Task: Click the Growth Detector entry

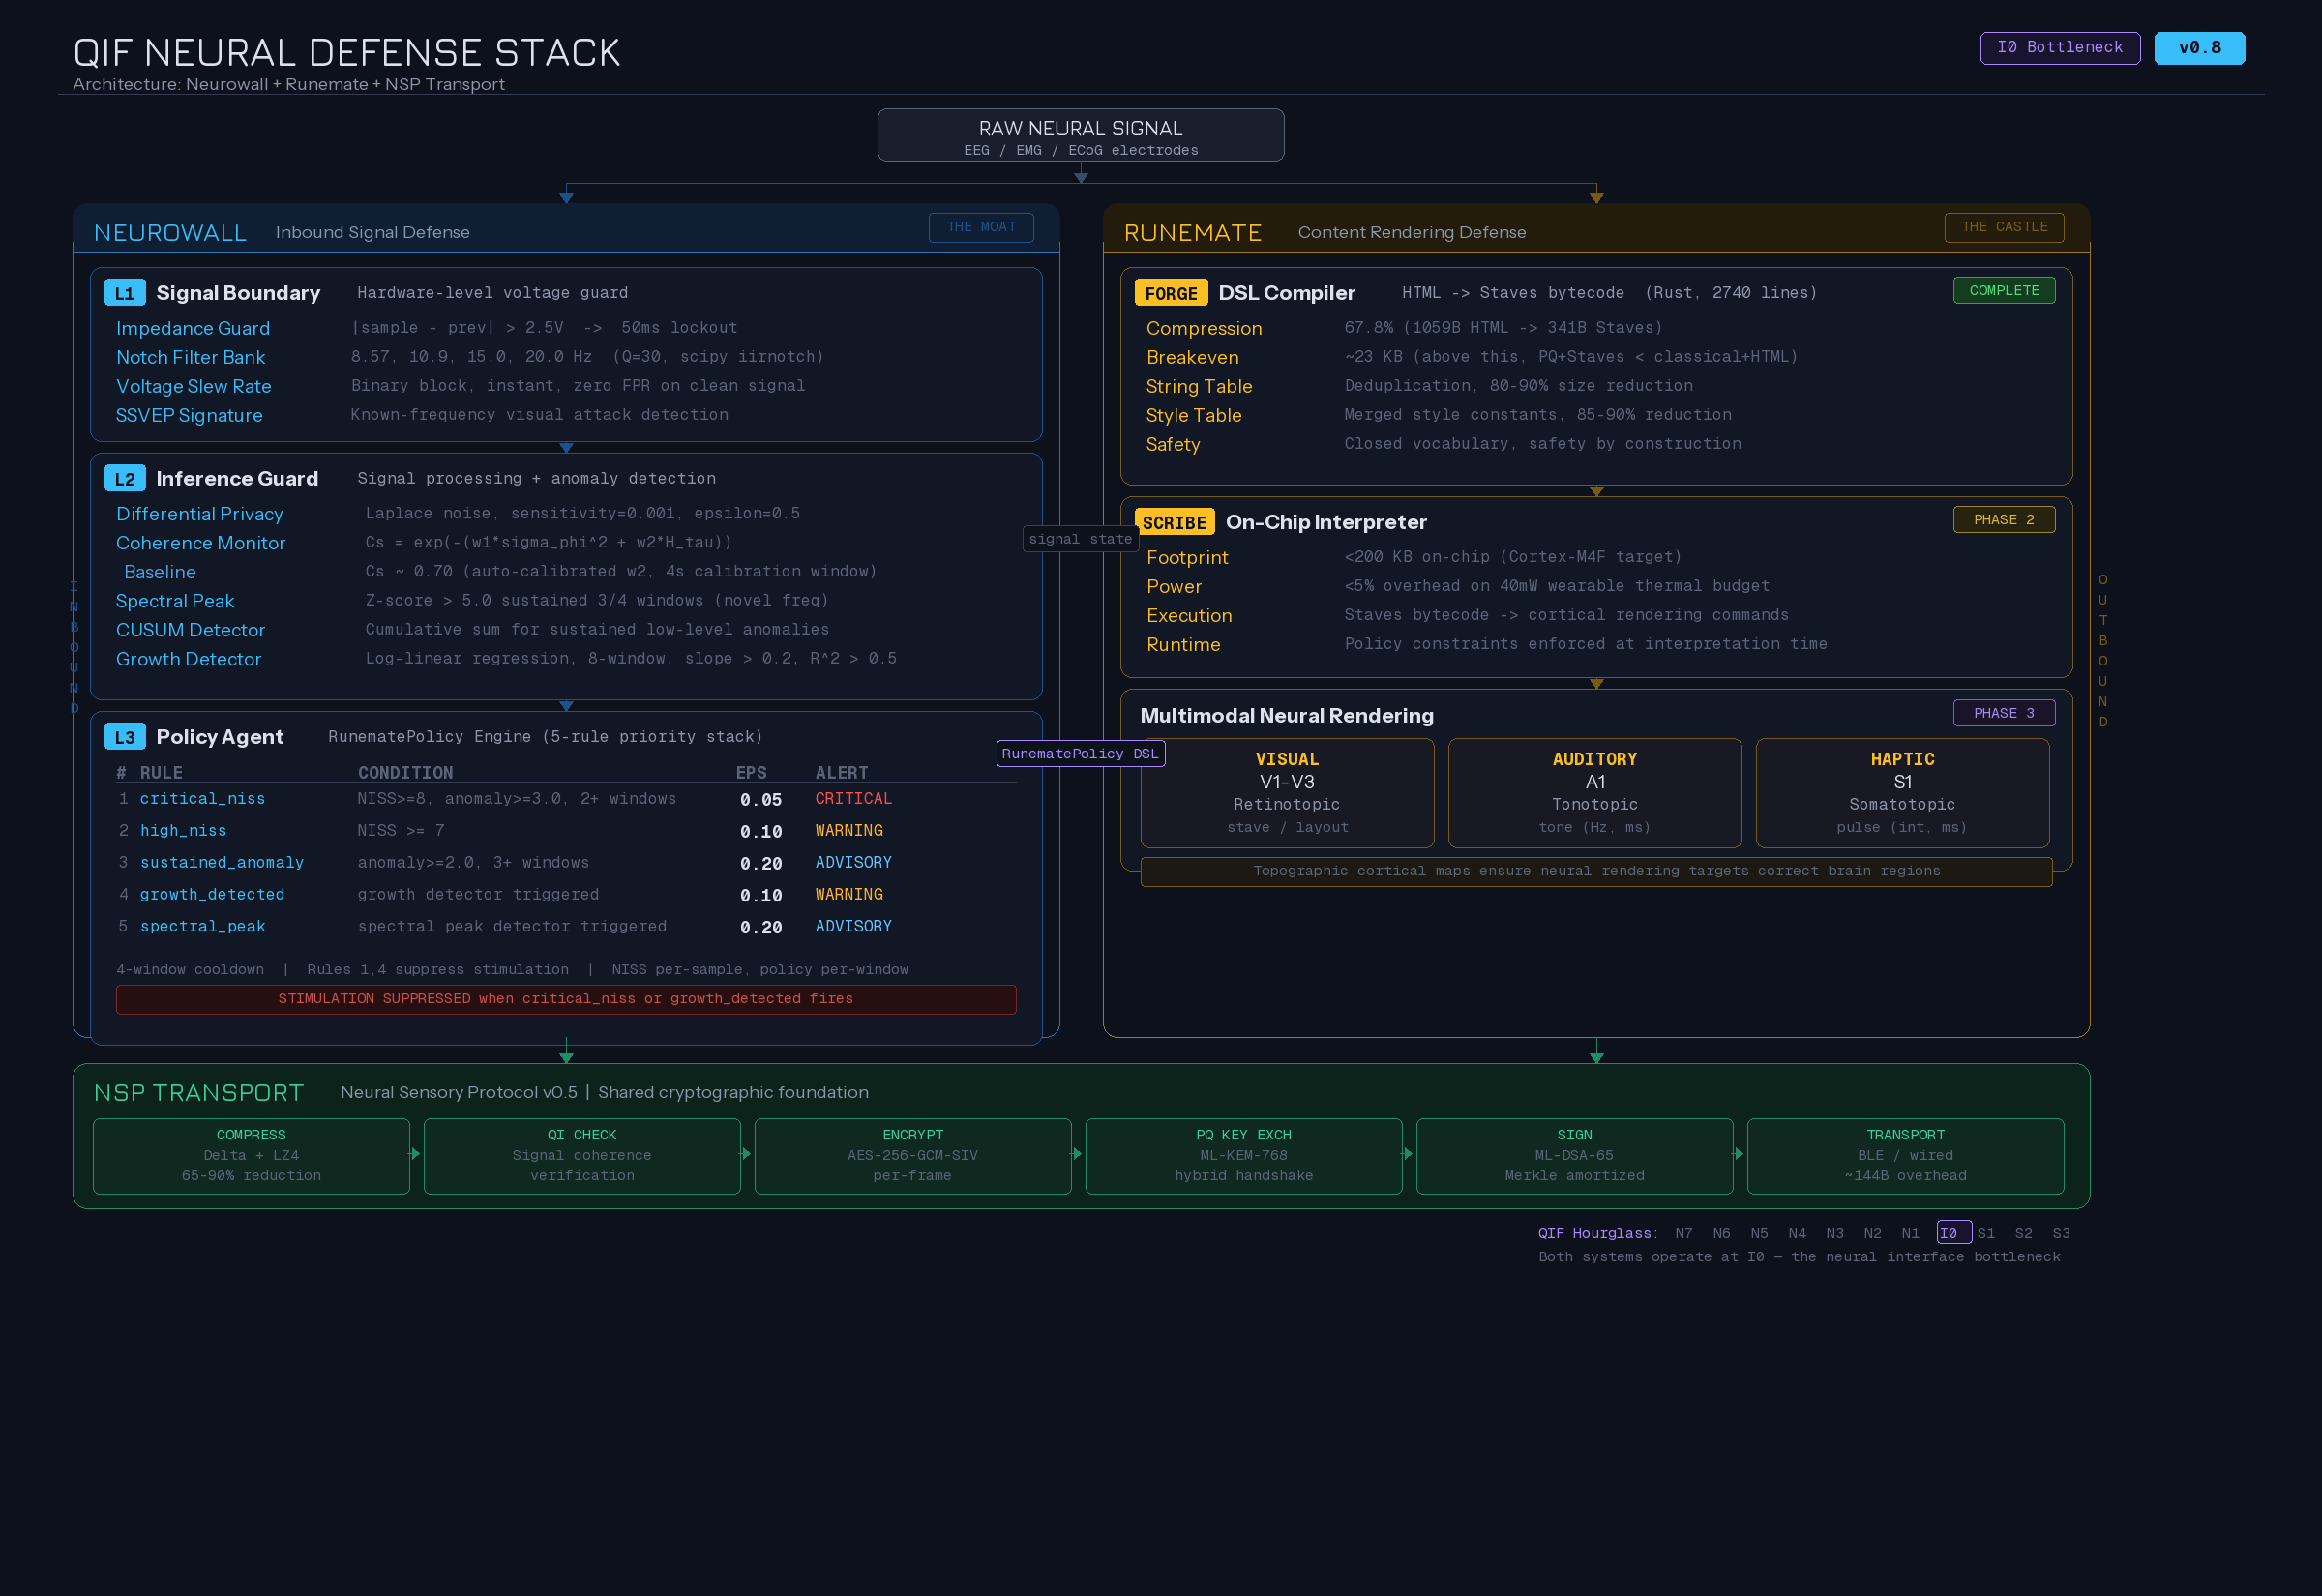Action: point(188,659)
